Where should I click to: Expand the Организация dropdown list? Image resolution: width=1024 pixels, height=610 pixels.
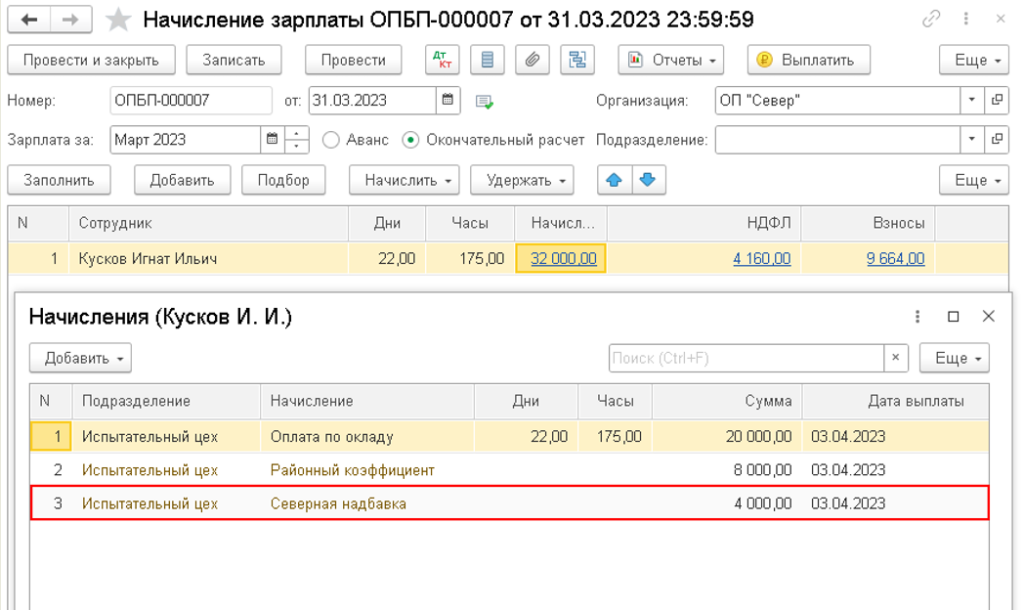point(972,100)
